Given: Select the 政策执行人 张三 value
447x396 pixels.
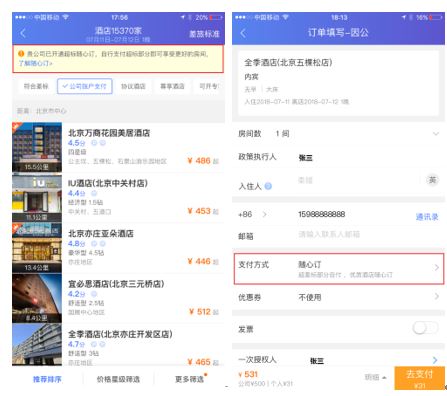Looking at the screenshot, I should pos(305,158).
